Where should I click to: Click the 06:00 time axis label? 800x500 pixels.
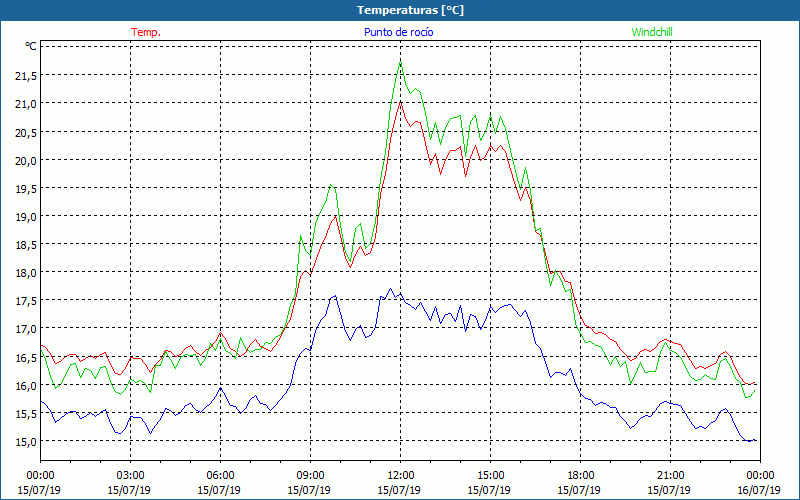220,476
